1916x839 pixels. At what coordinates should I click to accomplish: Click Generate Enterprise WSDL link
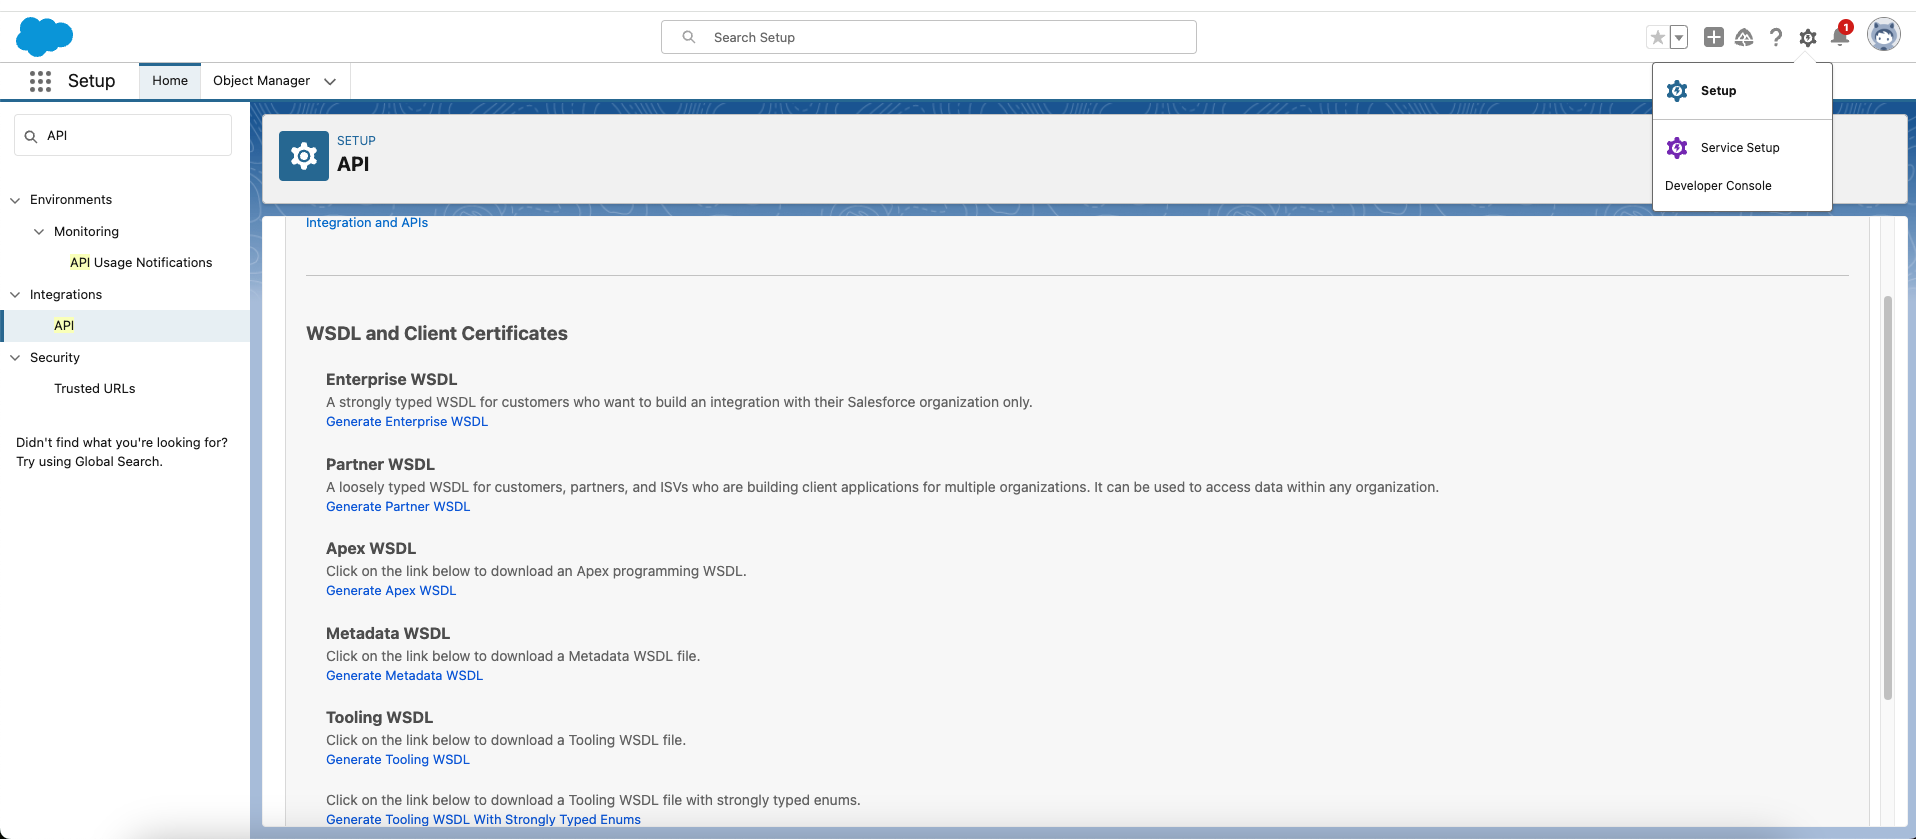tap(407, 422)
